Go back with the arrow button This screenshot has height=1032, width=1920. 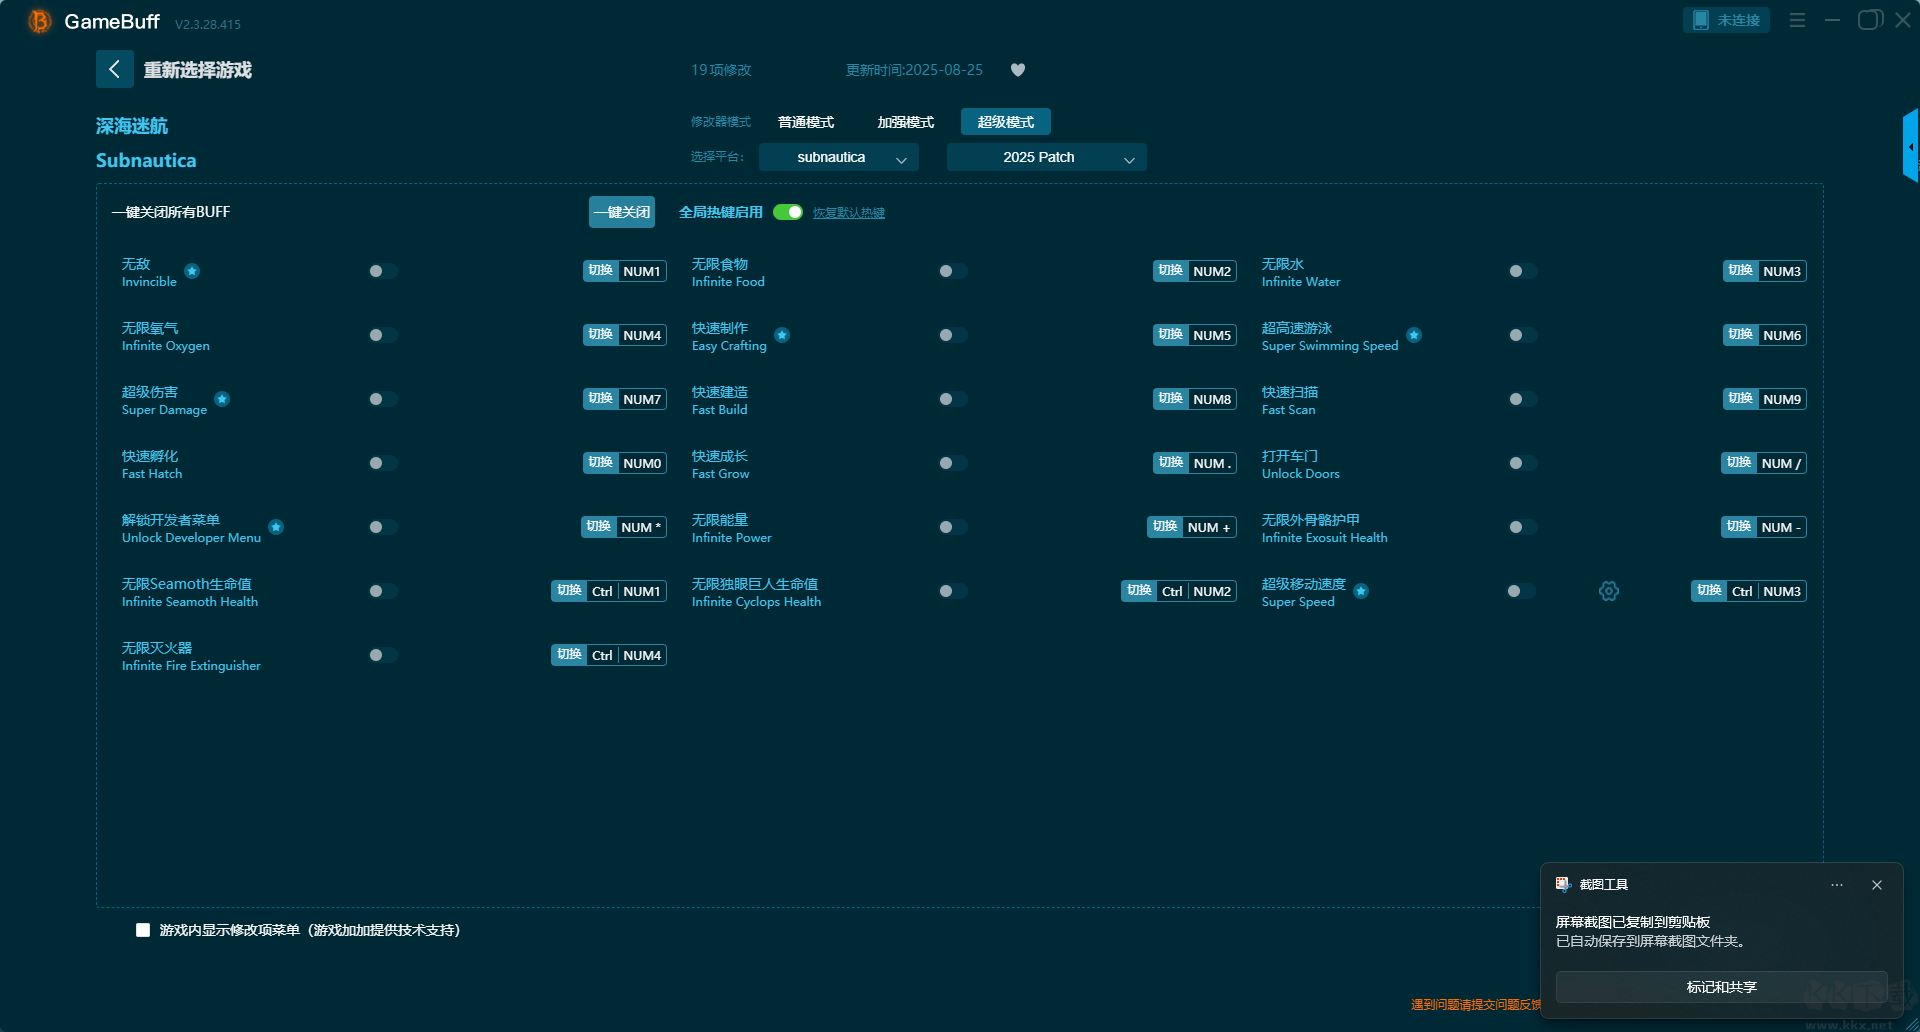pos(115,69)
